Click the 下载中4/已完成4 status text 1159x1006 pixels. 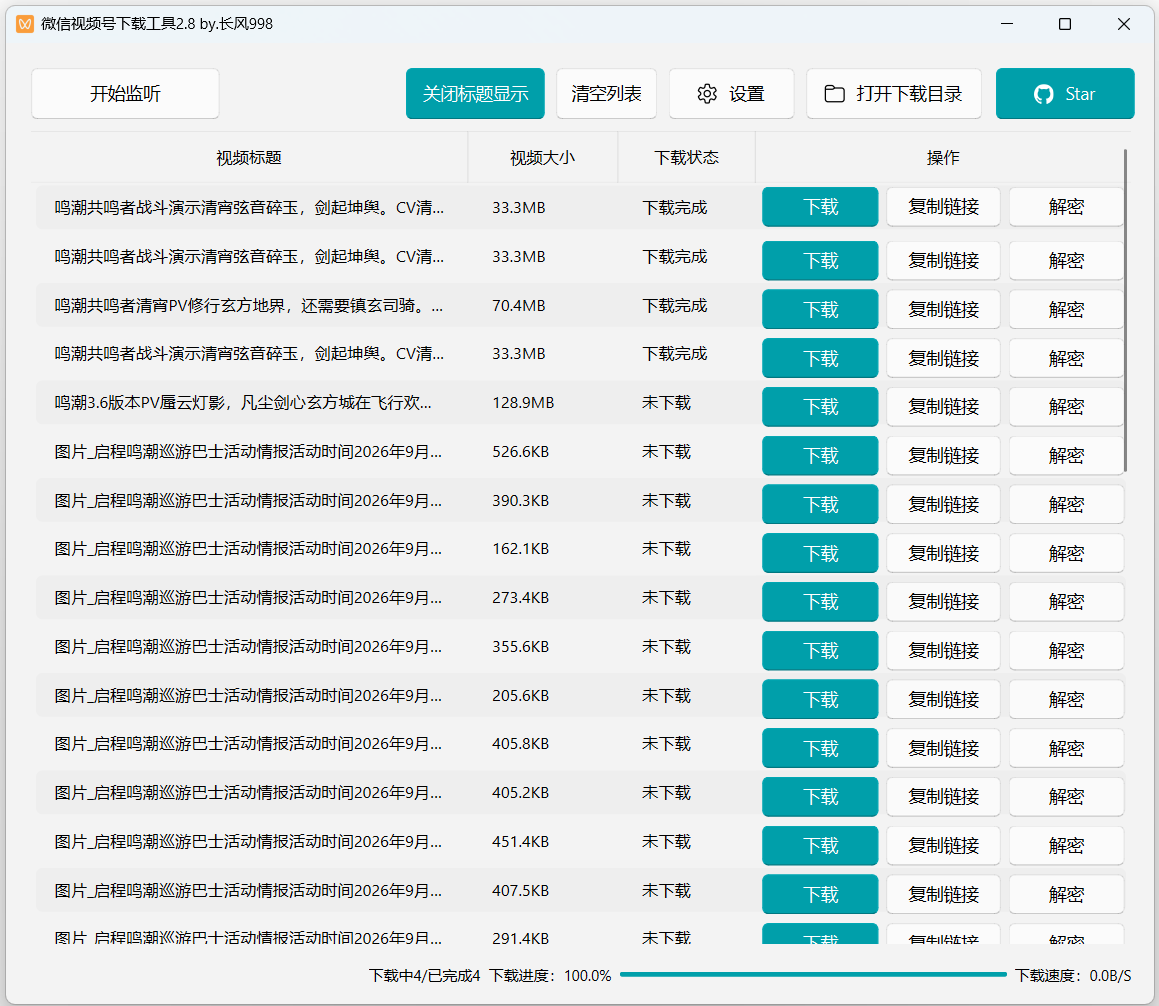click(x=424, y=976)
